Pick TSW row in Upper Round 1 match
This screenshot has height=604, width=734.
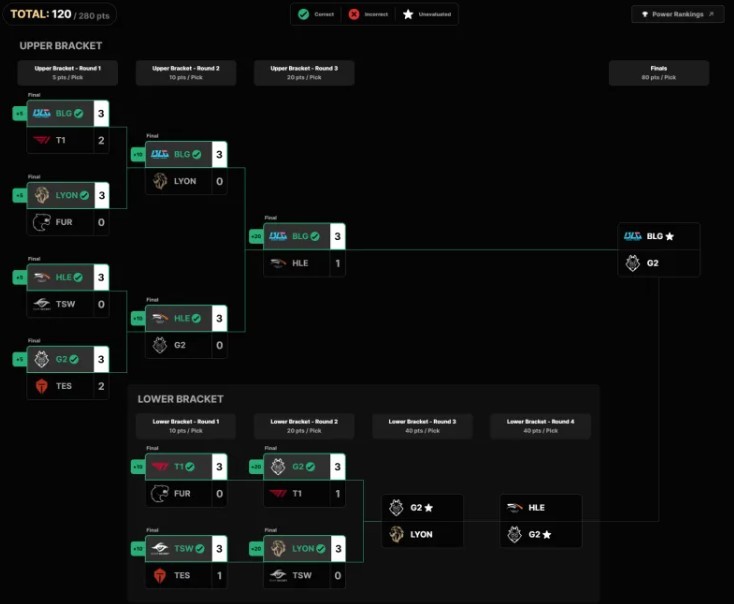68,304
